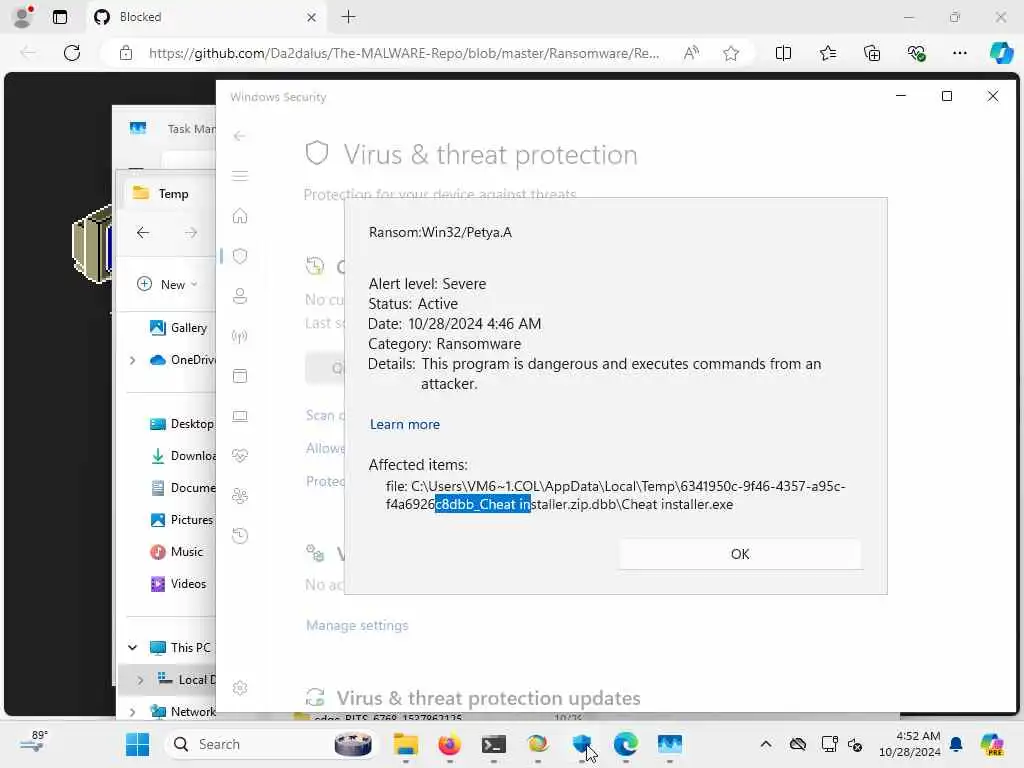This screenshot has width=1024, height=768.
Task: Open Account protection sidebar icon
Action: (x=240, y=296)
